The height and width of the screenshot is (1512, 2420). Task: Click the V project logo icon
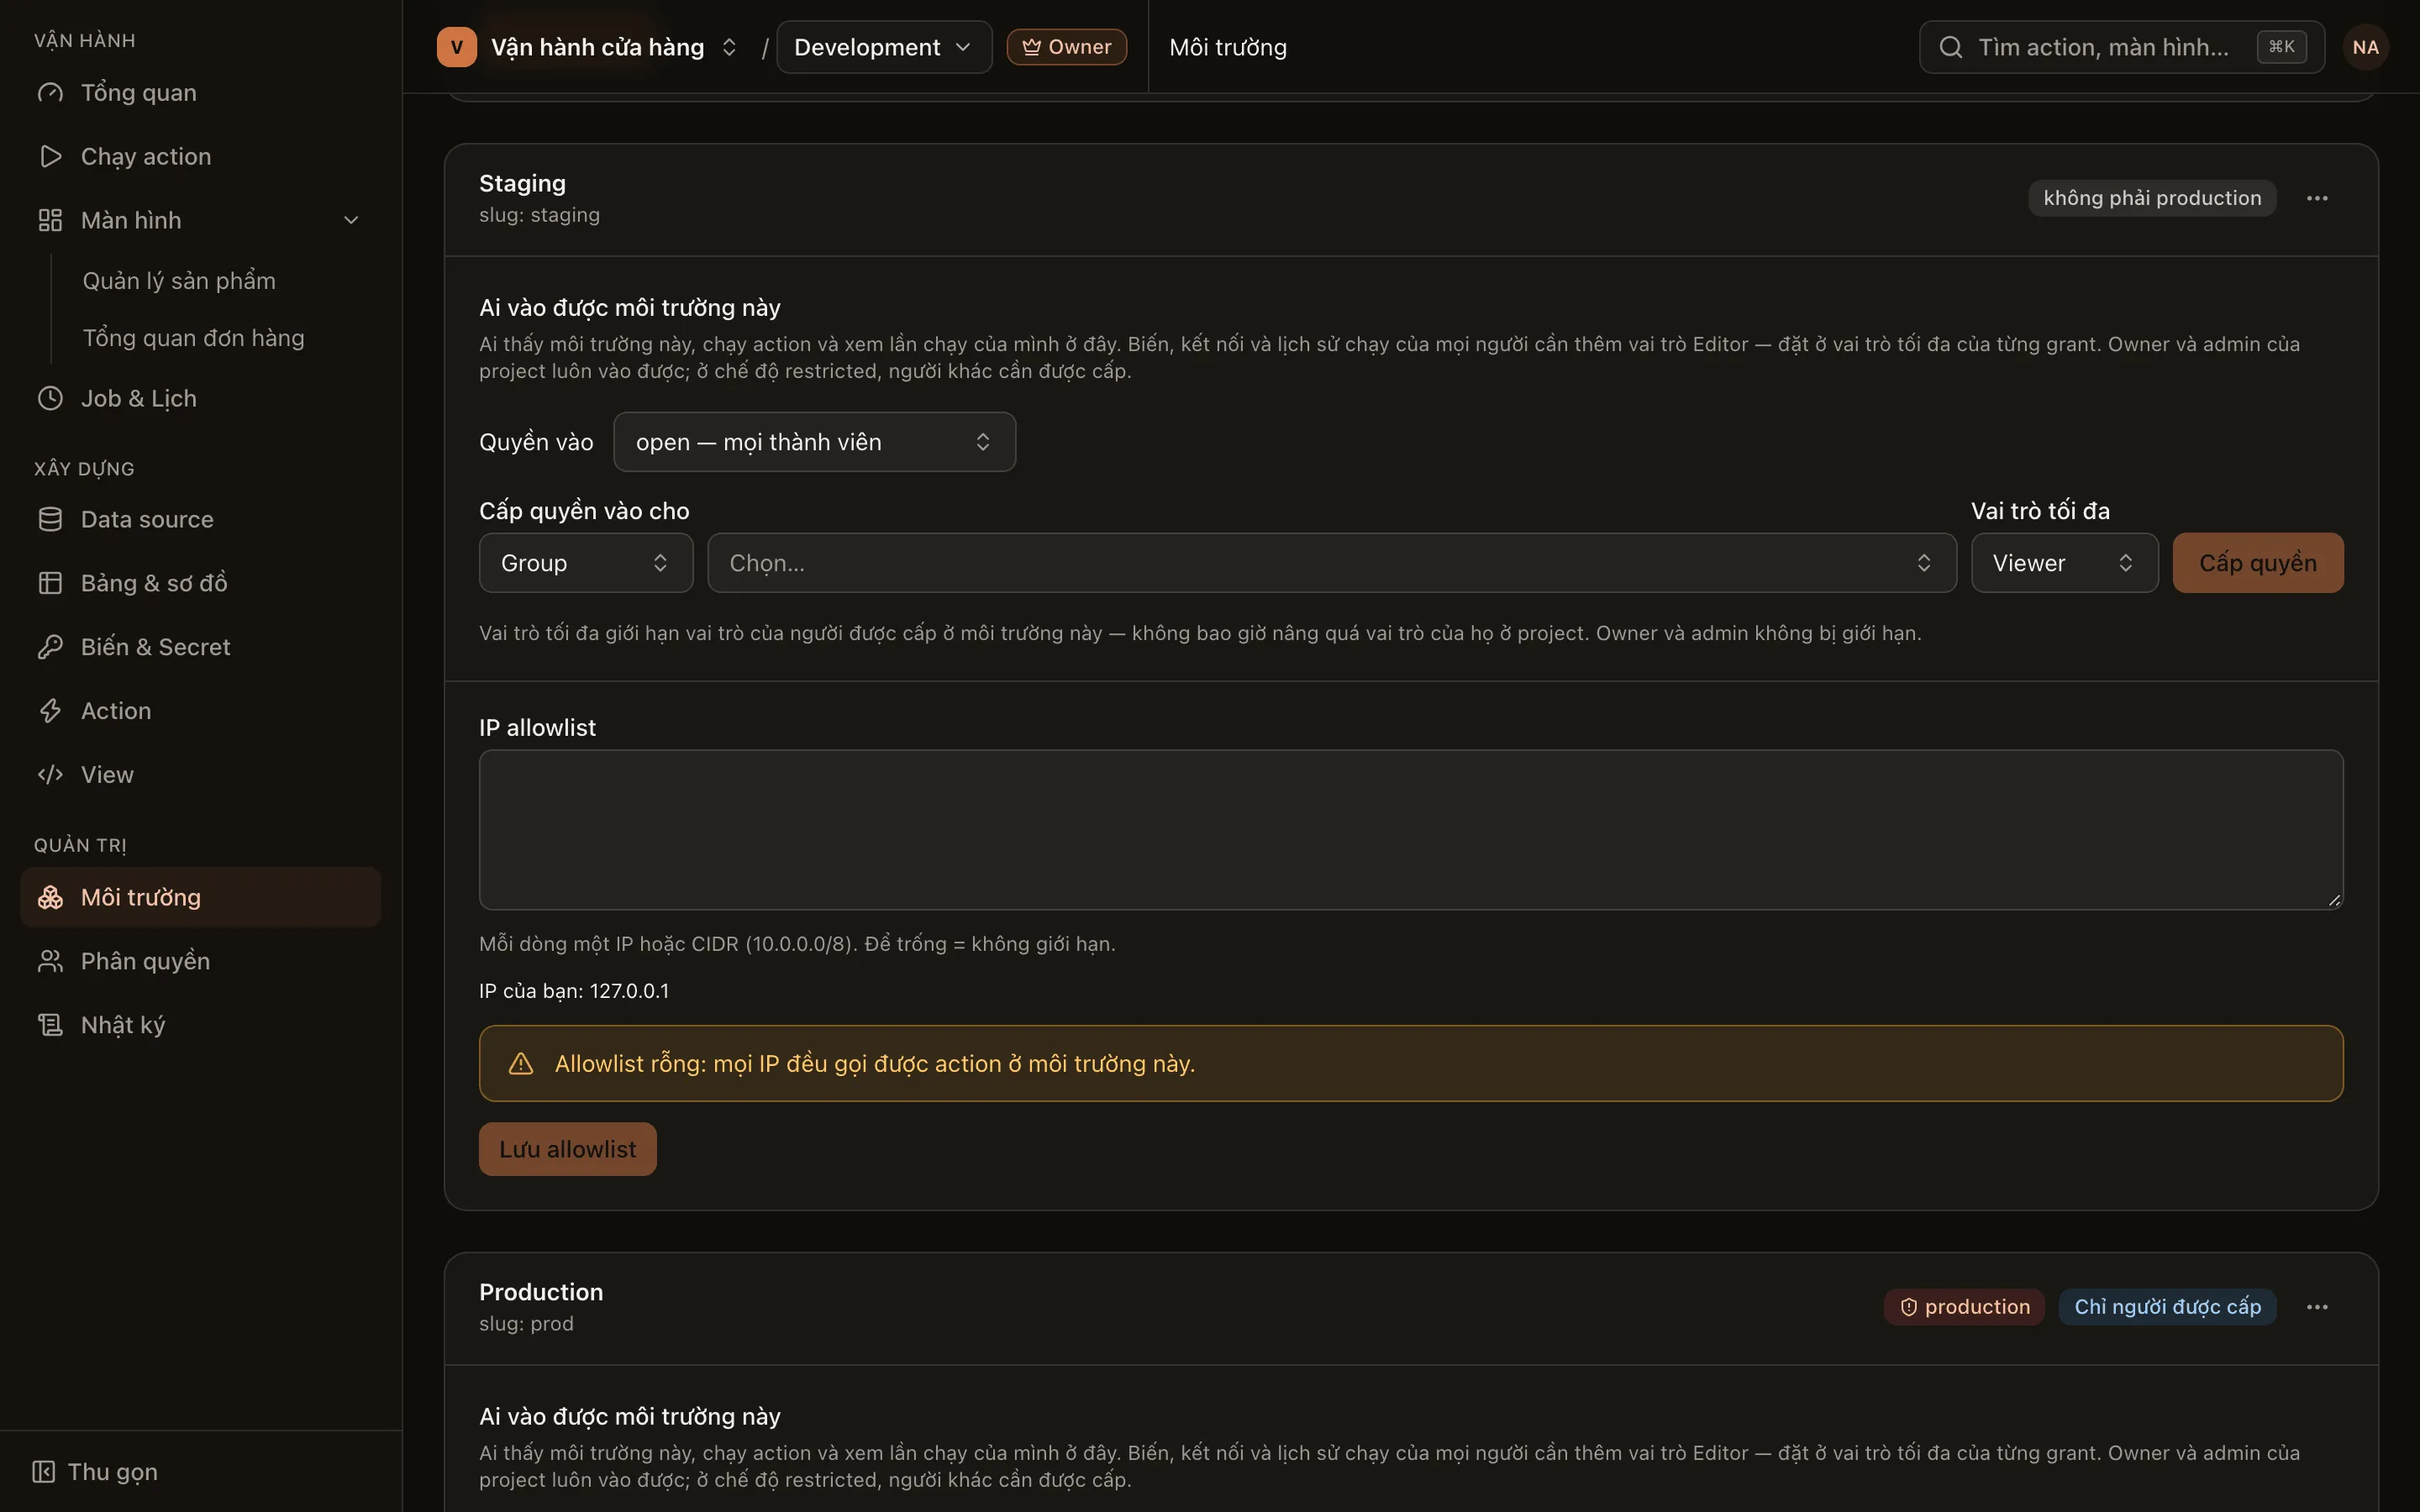[x=456, y=47]
